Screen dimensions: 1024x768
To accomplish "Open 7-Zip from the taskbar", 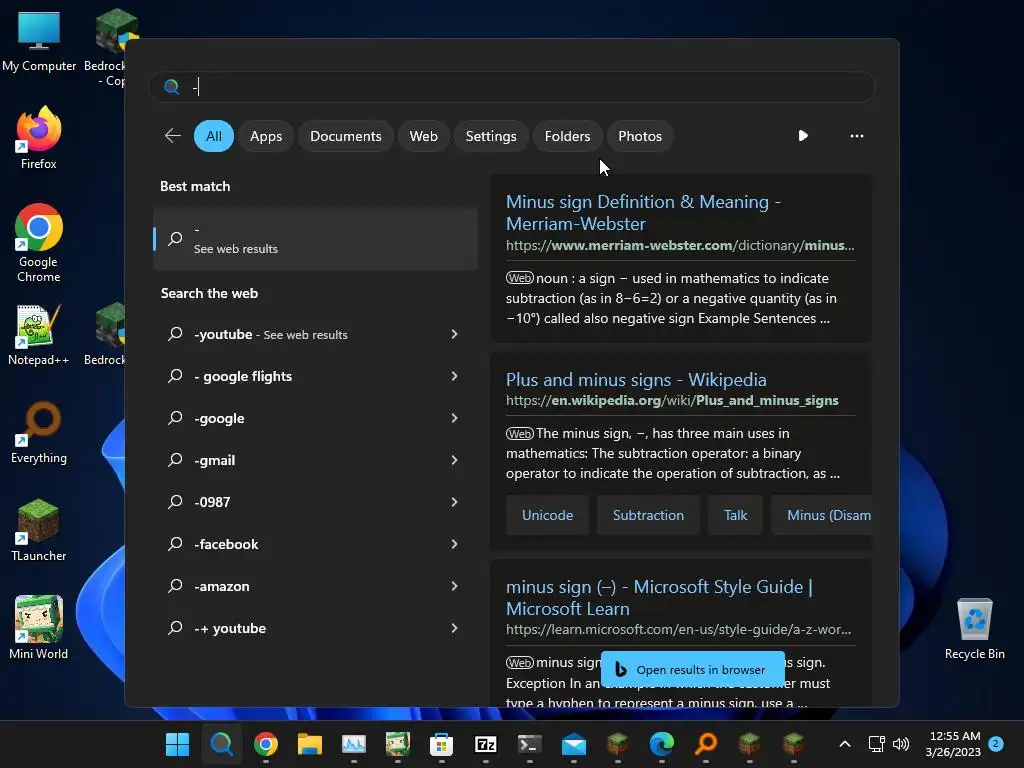I will point(486,744).
